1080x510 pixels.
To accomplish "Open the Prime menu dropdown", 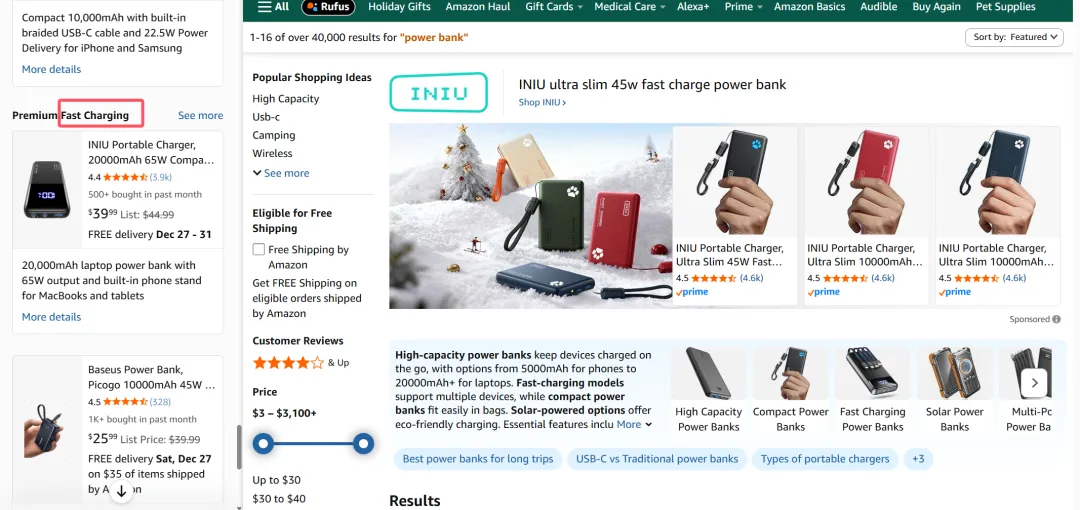I will click(x=744, y=7).
